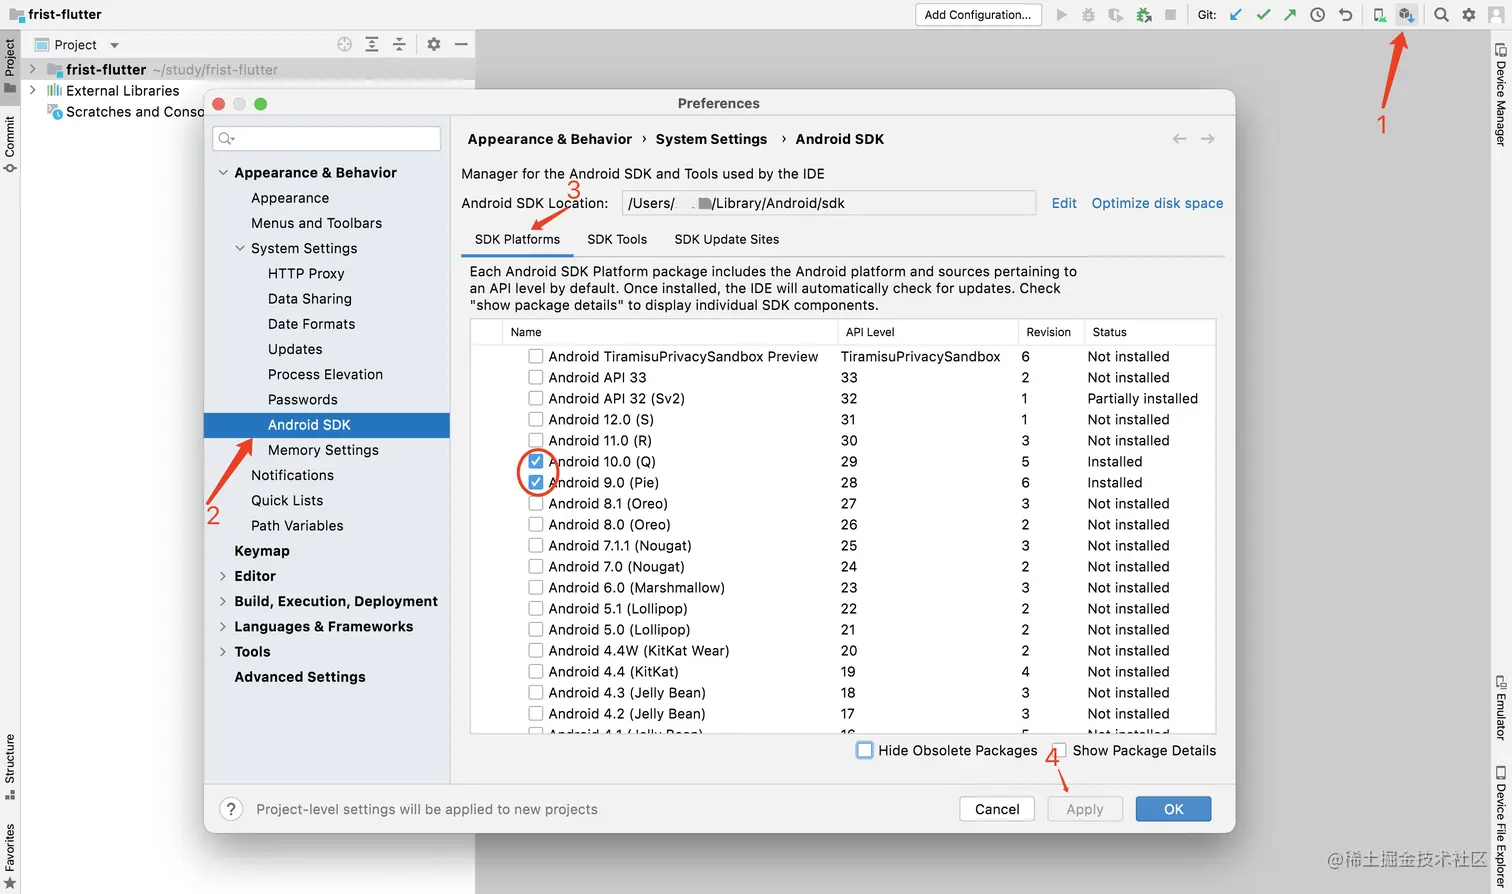Go back with the Preferences left arrow
The width and height of the screenshot is (1512, 894).
(1180, 139)
